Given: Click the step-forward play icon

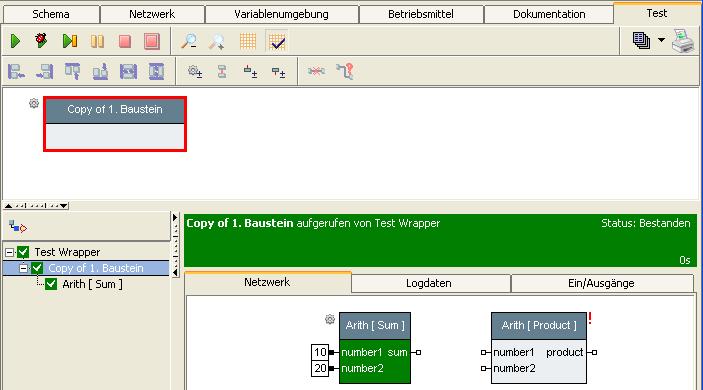Looking at the screenshot, I should coord(70,41).
